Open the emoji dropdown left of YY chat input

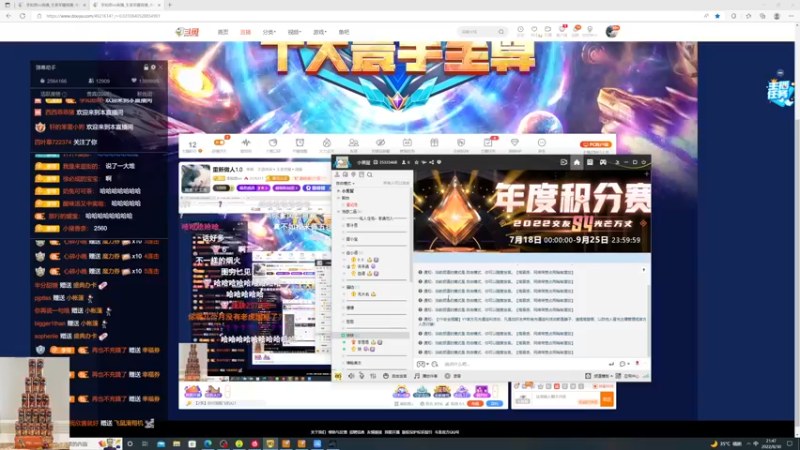point(423,364)
